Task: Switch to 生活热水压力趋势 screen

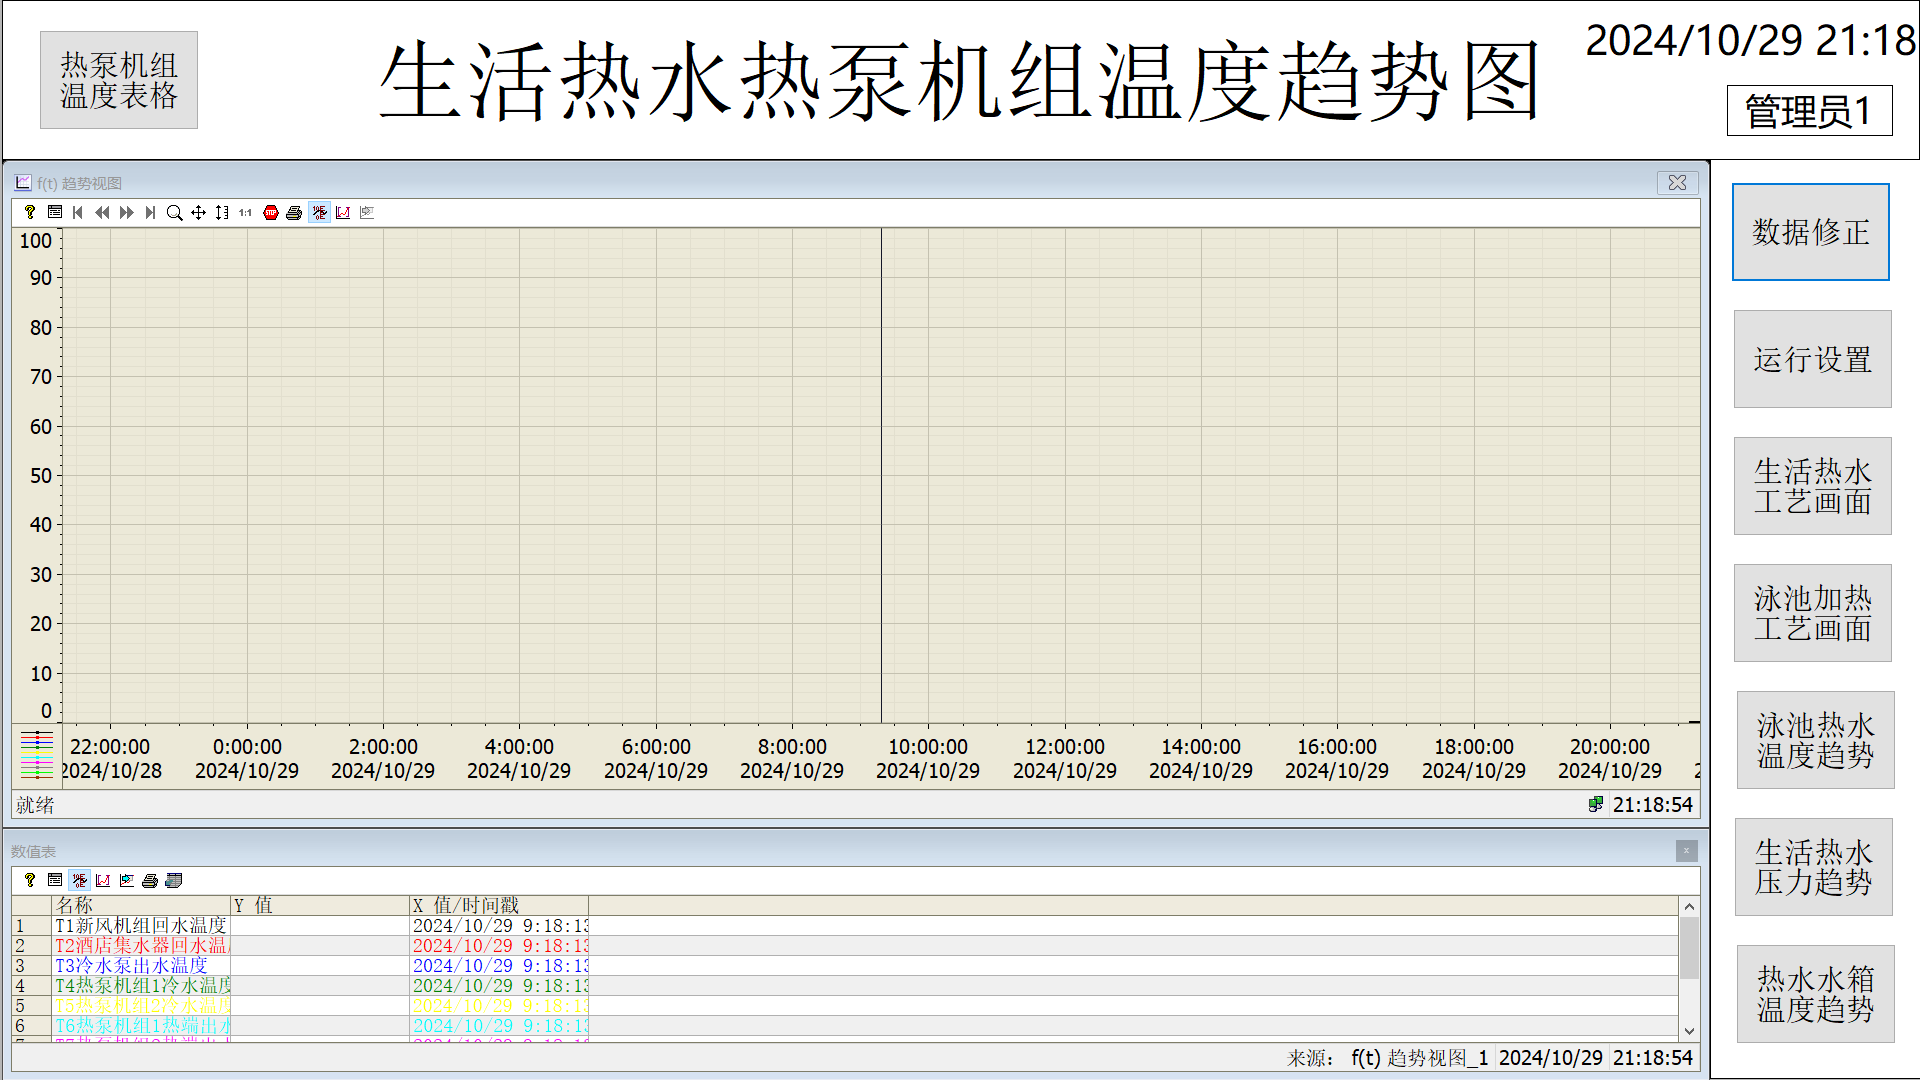Action: click(1812, 867)
